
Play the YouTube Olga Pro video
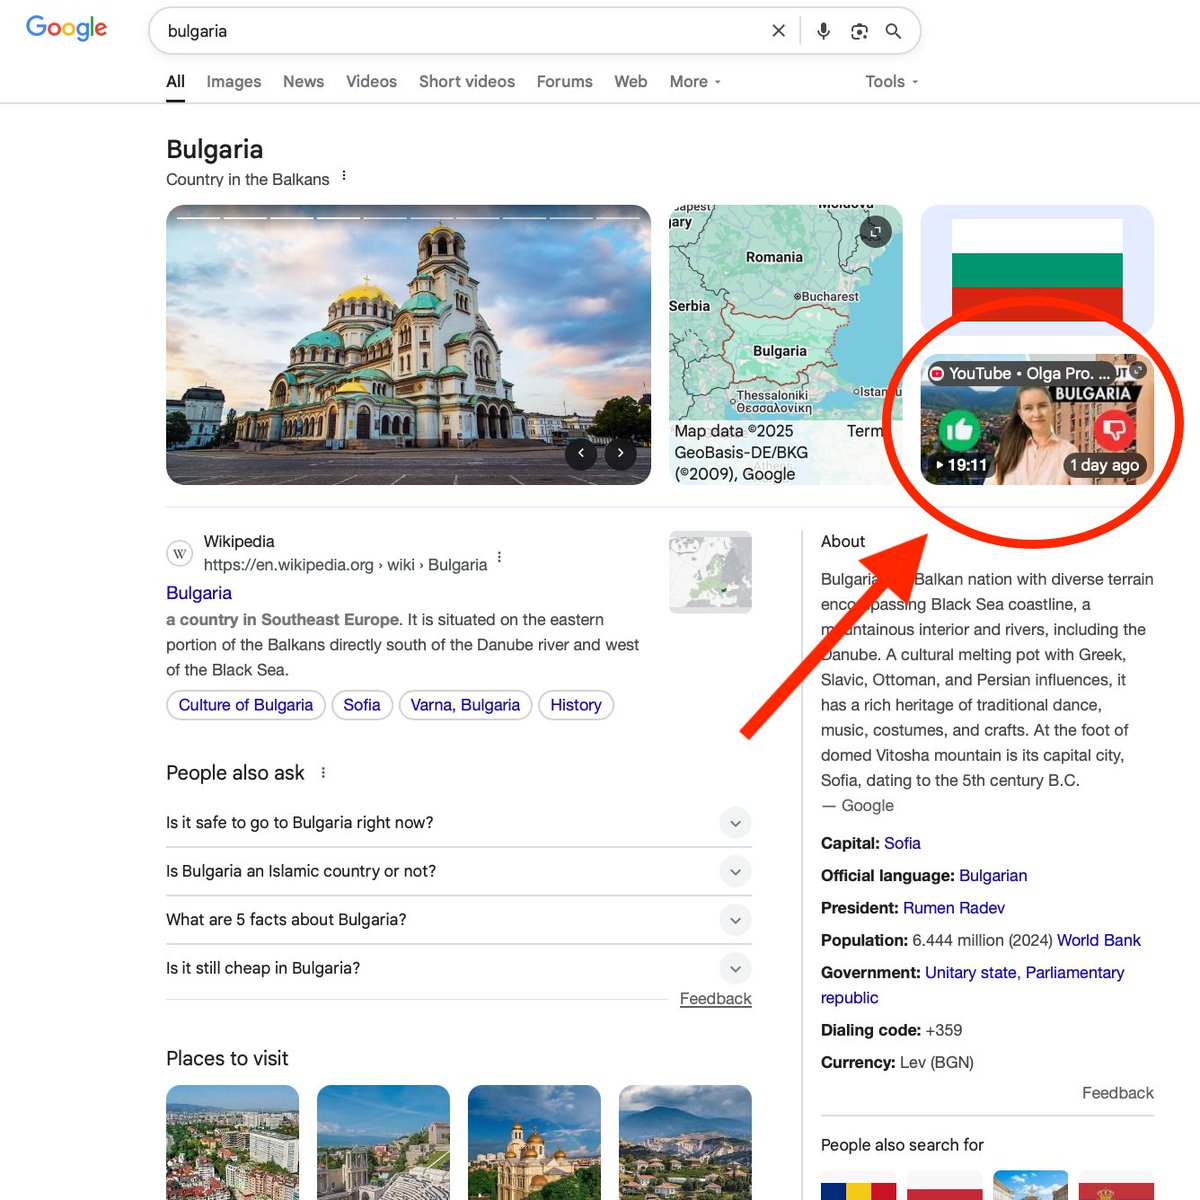click(x=1037, y=420)
